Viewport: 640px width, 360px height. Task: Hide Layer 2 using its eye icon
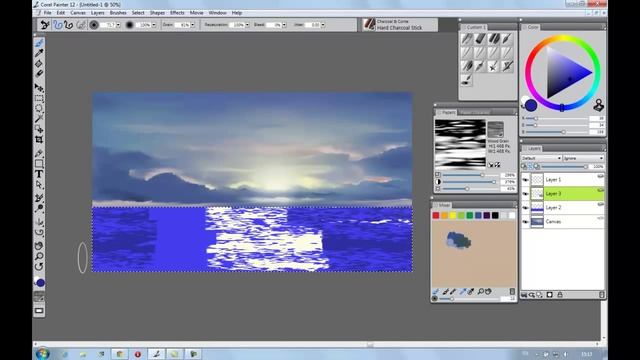(526, 208)
